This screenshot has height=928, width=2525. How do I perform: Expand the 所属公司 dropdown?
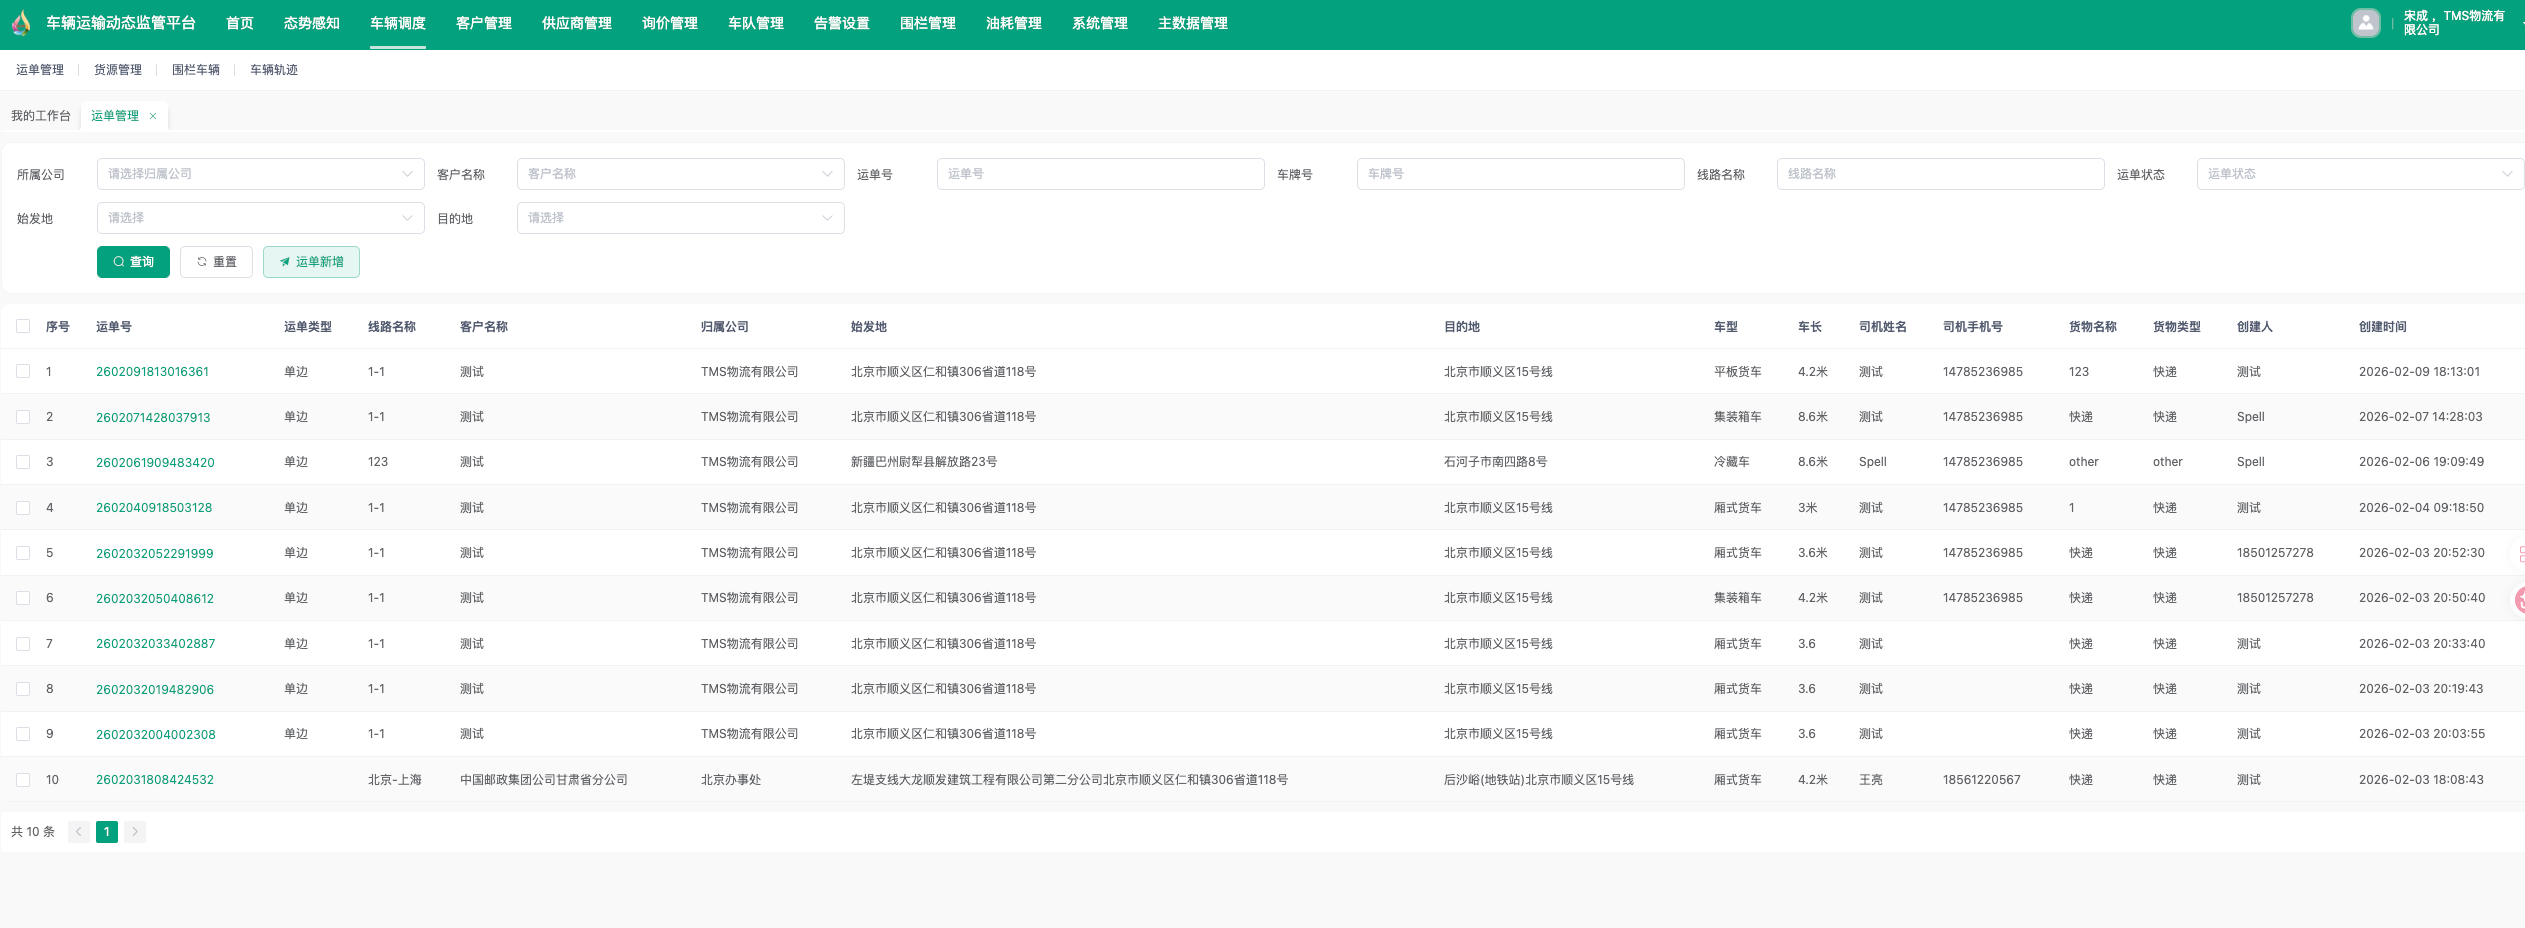tap(260, 174)
